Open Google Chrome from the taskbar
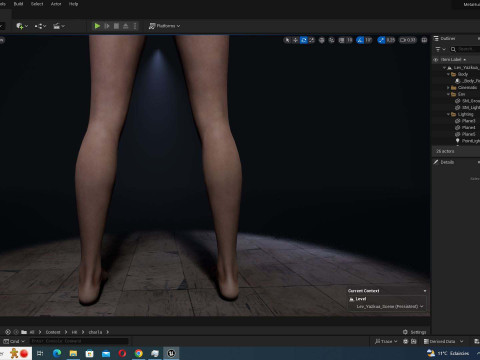480x360 pixels. point(139,353)
